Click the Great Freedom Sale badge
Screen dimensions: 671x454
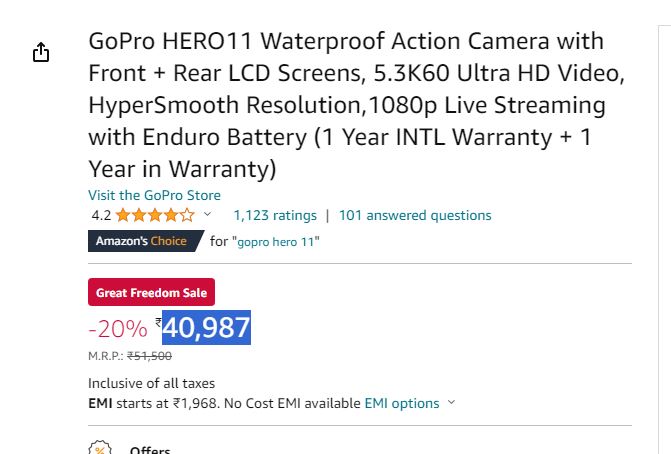151,292
